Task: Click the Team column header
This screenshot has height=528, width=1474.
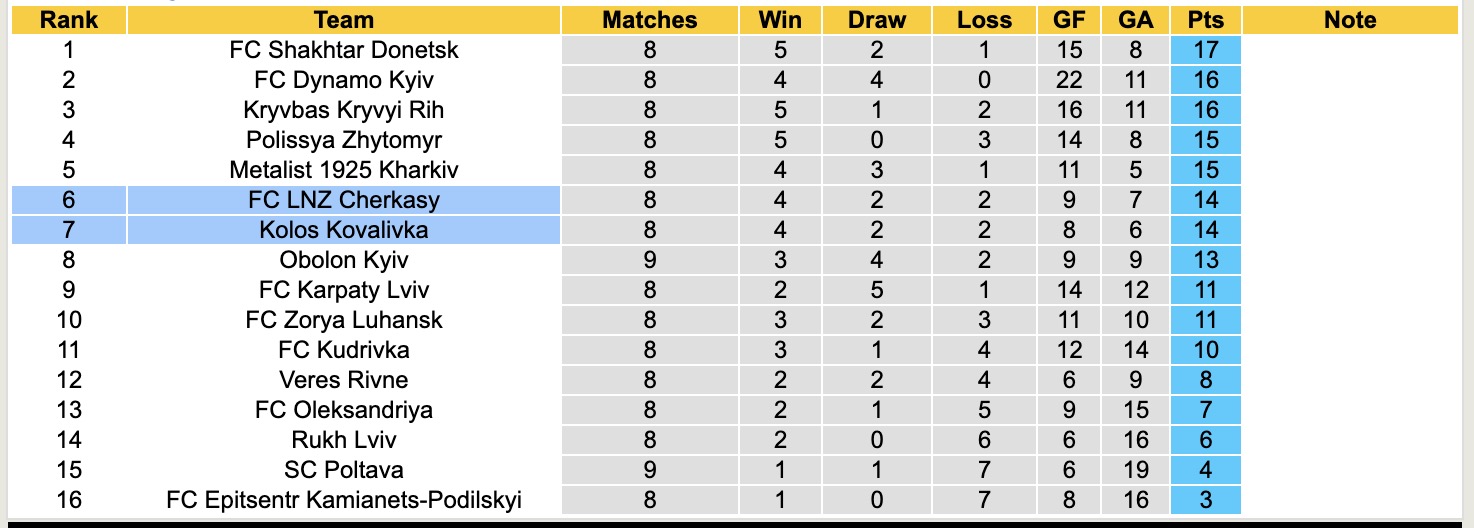Action: [x=343, y=20]
